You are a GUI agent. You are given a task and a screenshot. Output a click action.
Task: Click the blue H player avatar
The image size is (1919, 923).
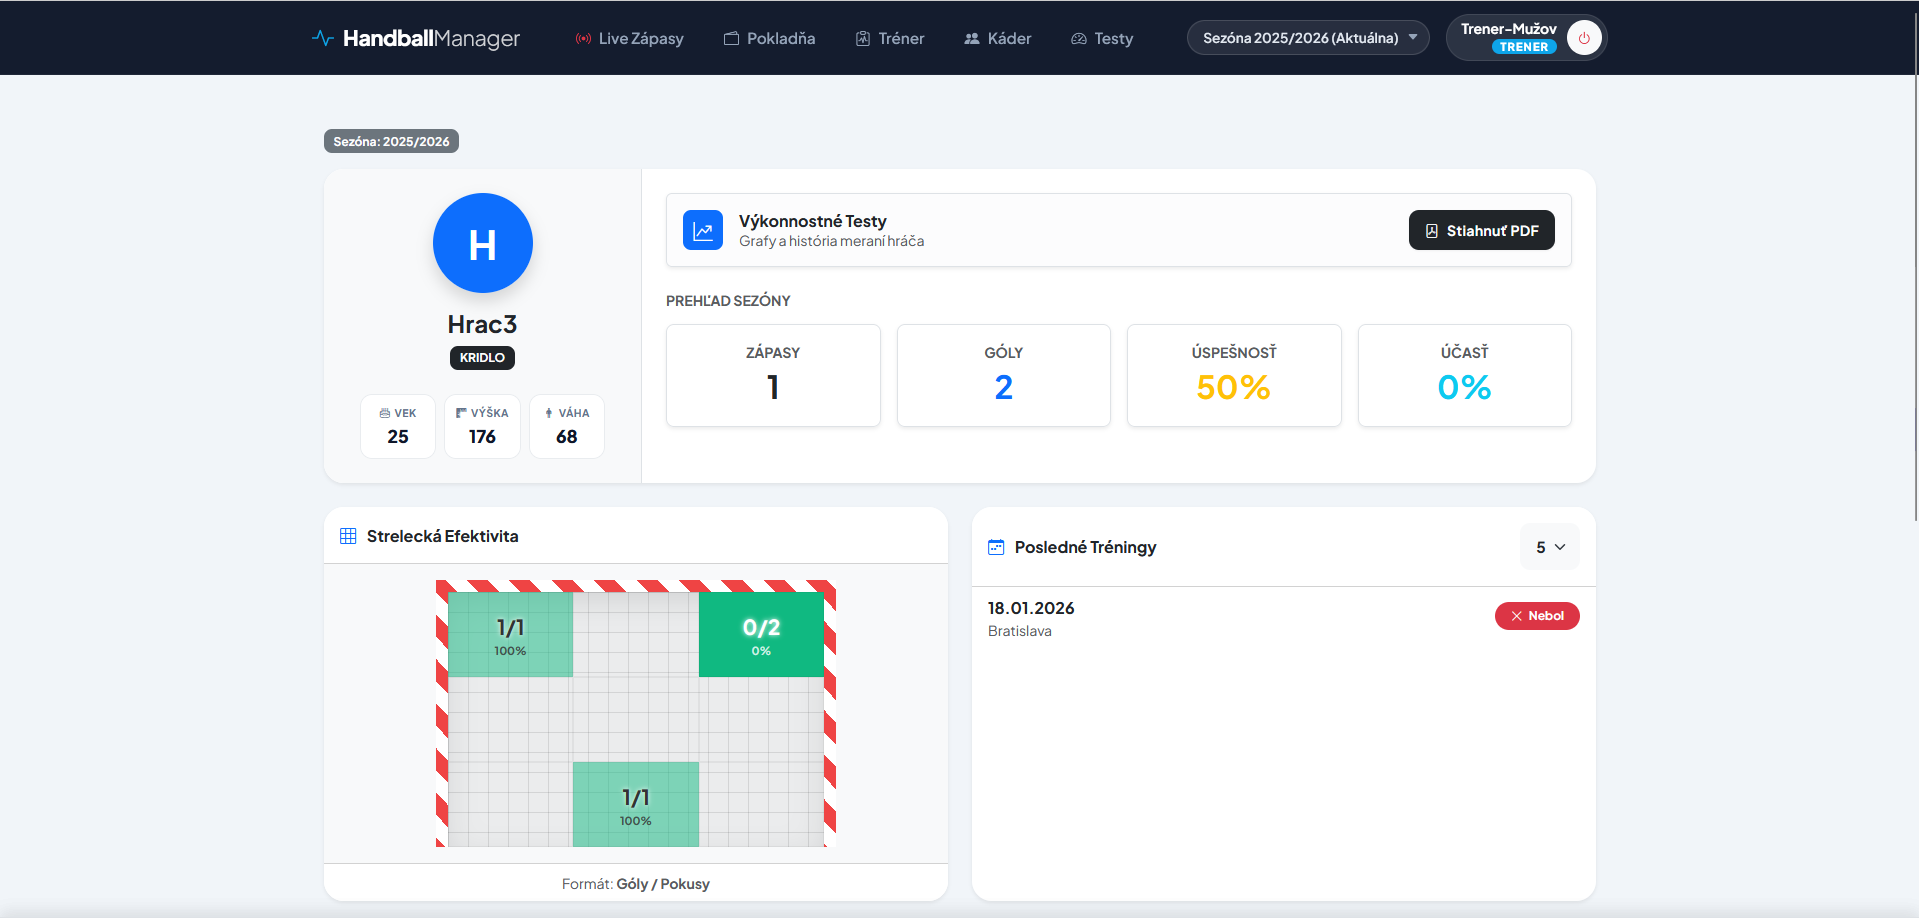tap(482, 243)
